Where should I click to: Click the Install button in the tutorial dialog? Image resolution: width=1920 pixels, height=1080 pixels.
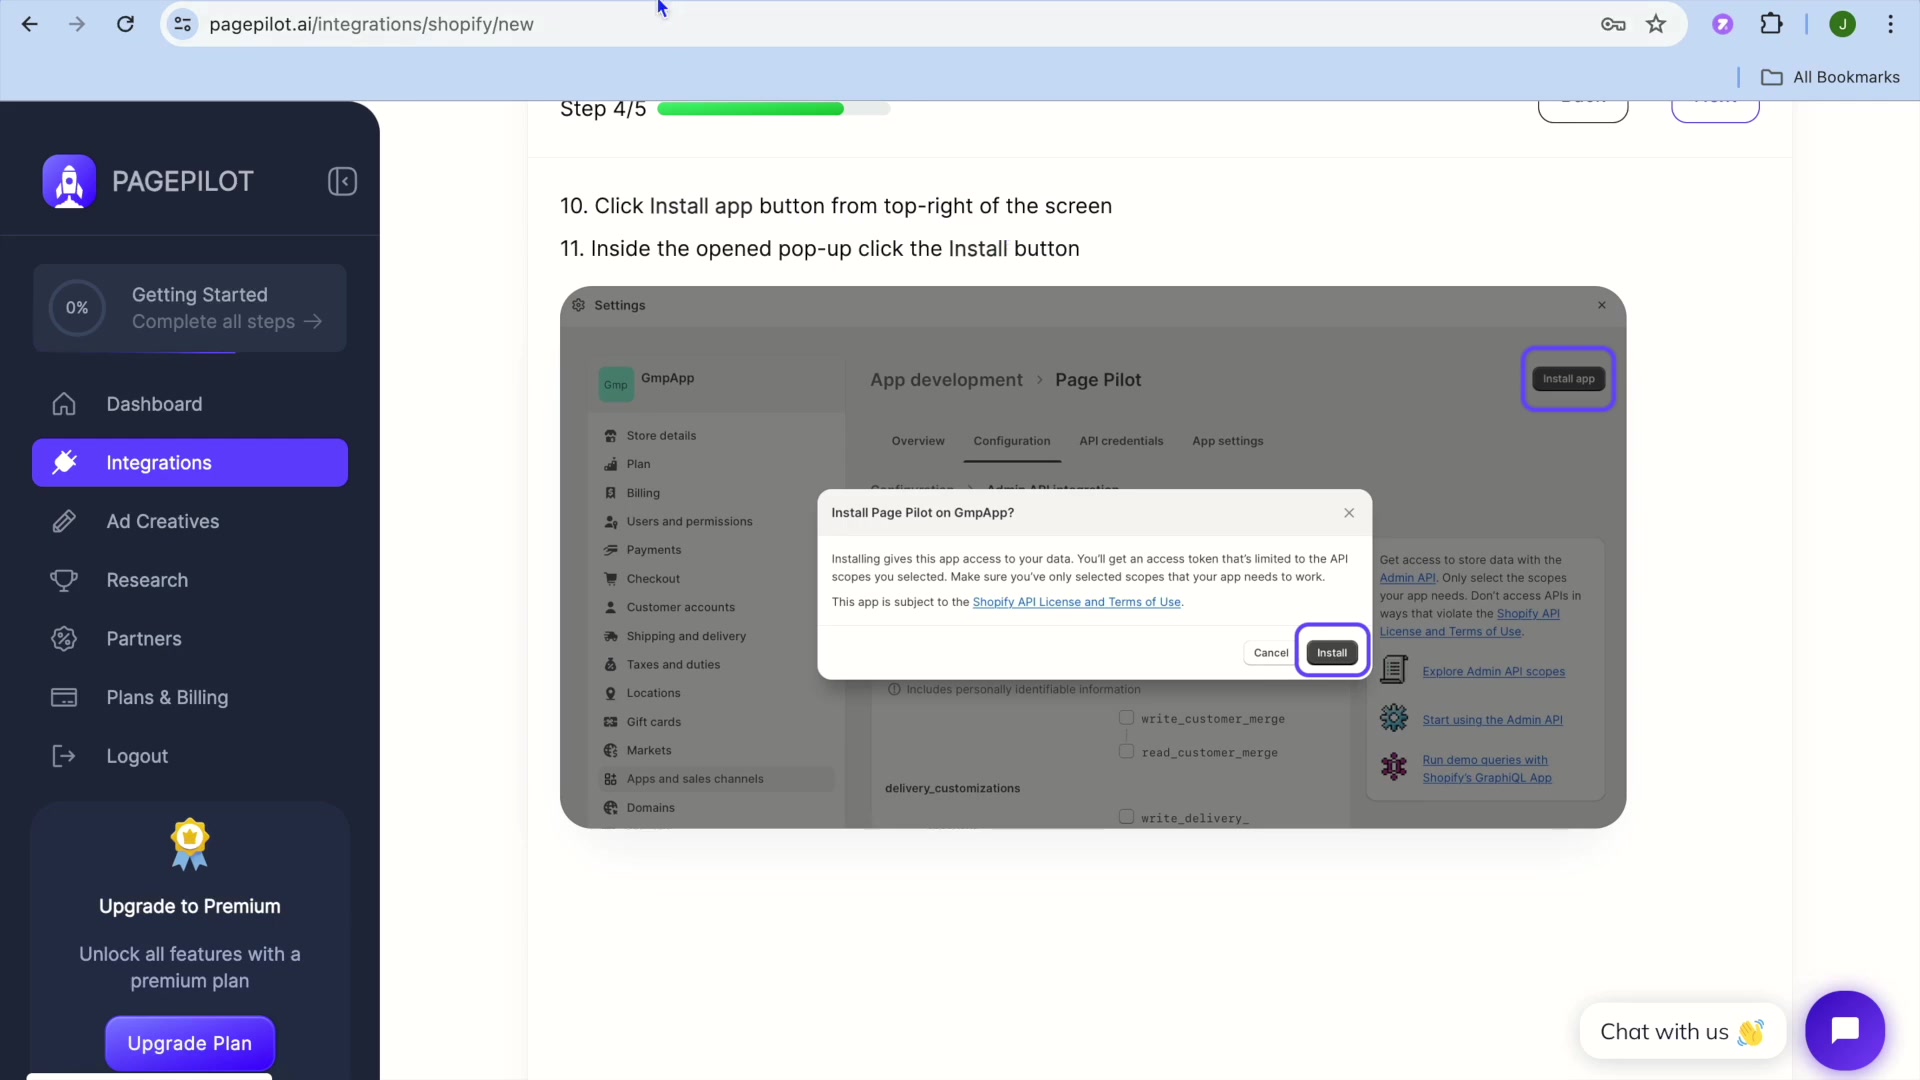[x=1332, y=653]
